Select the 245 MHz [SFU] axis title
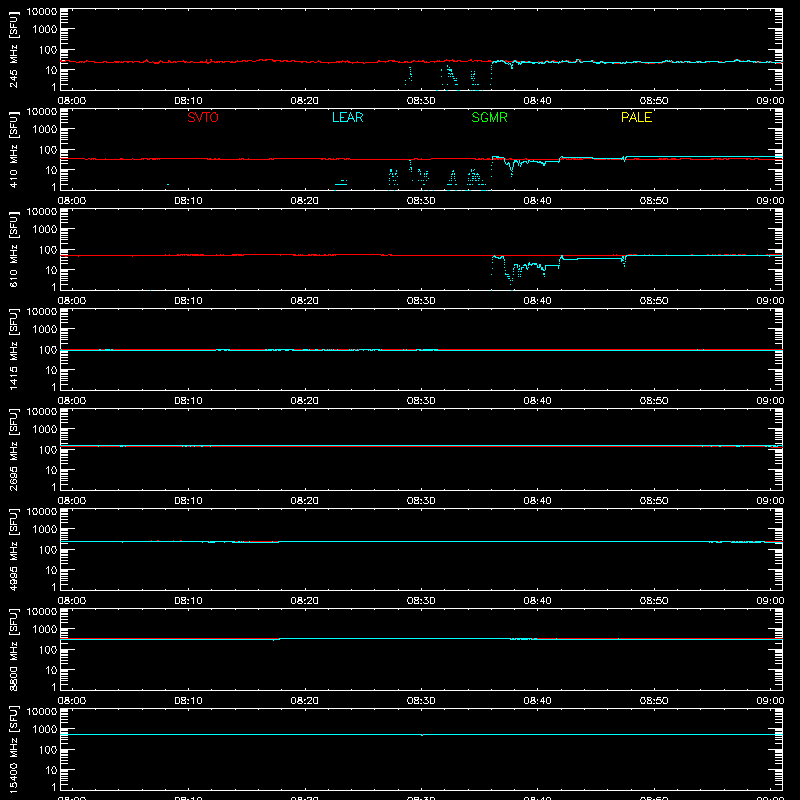 click(x=13, y=49)
